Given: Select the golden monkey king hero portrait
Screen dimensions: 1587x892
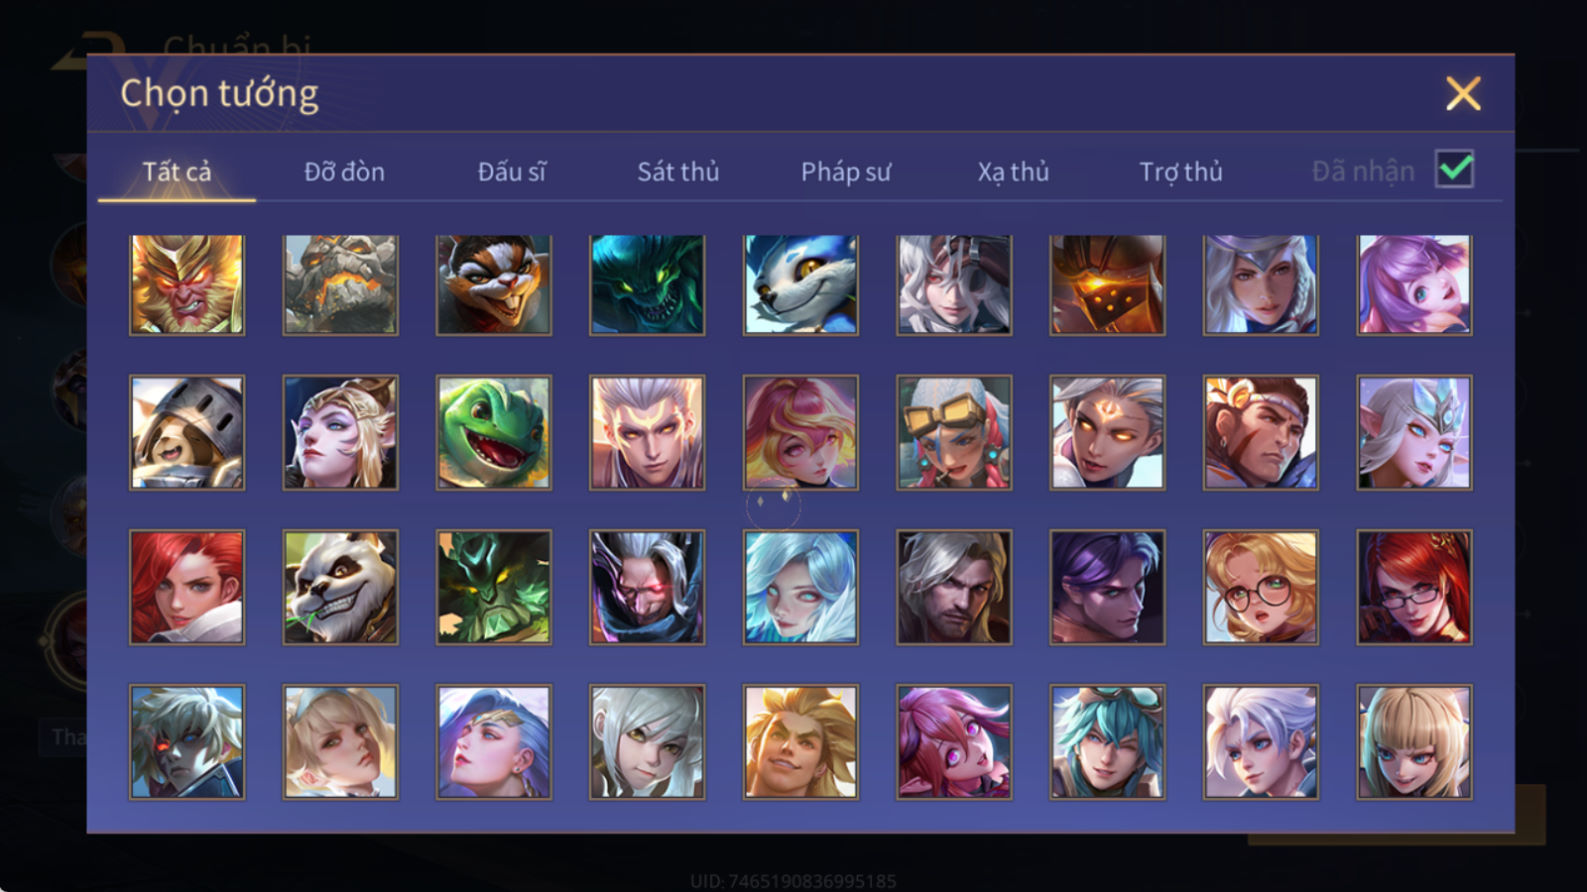Looking at the screenshot, I should tap(187, 285).
